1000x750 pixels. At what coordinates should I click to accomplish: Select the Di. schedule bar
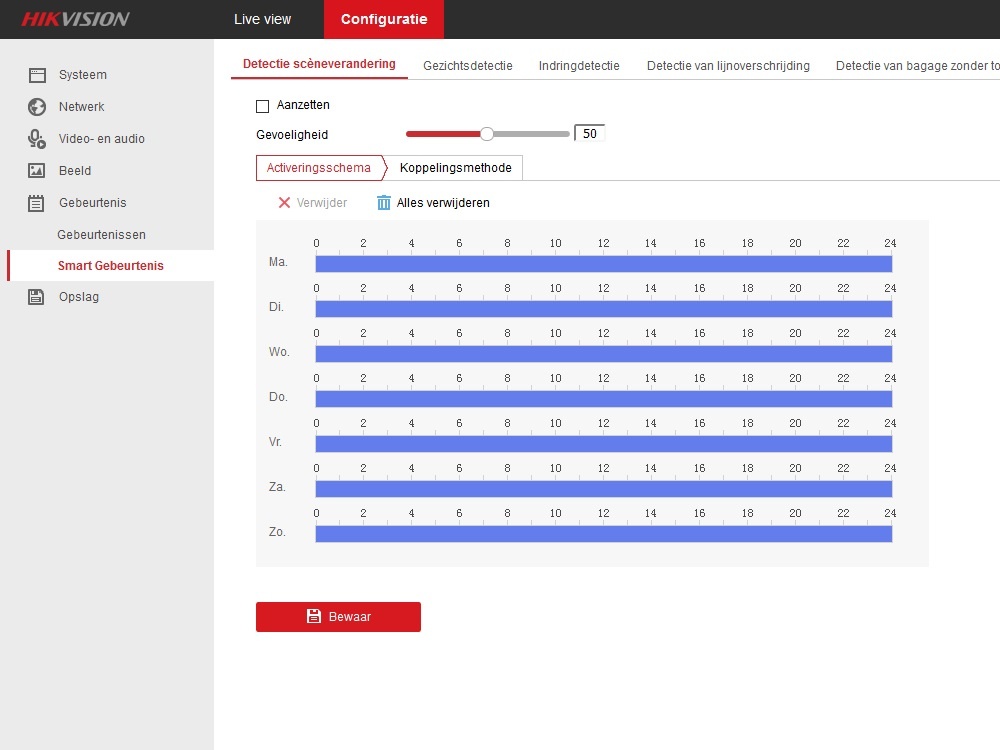603,309
